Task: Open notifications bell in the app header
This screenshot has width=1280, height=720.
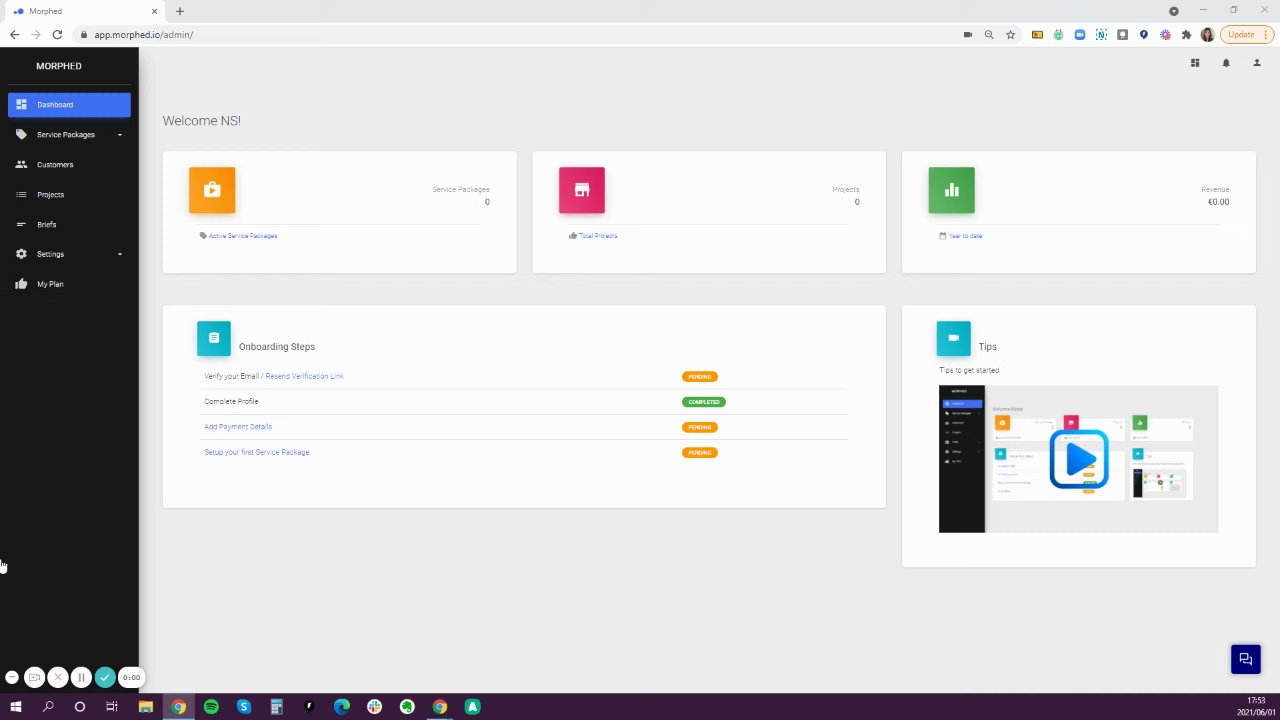Action: click(1226, 63)
